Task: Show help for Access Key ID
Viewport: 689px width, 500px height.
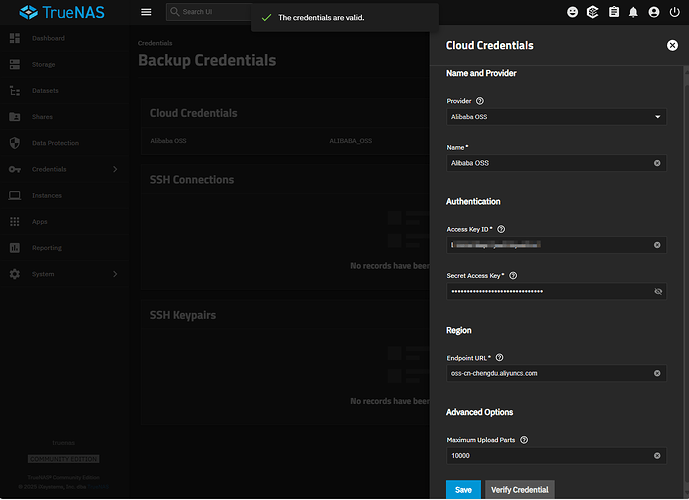Action: (501, 229)
